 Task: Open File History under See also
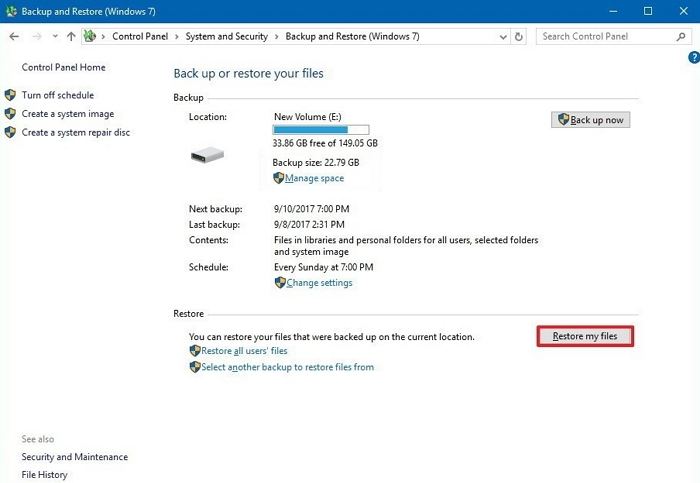tap(44, 475)
